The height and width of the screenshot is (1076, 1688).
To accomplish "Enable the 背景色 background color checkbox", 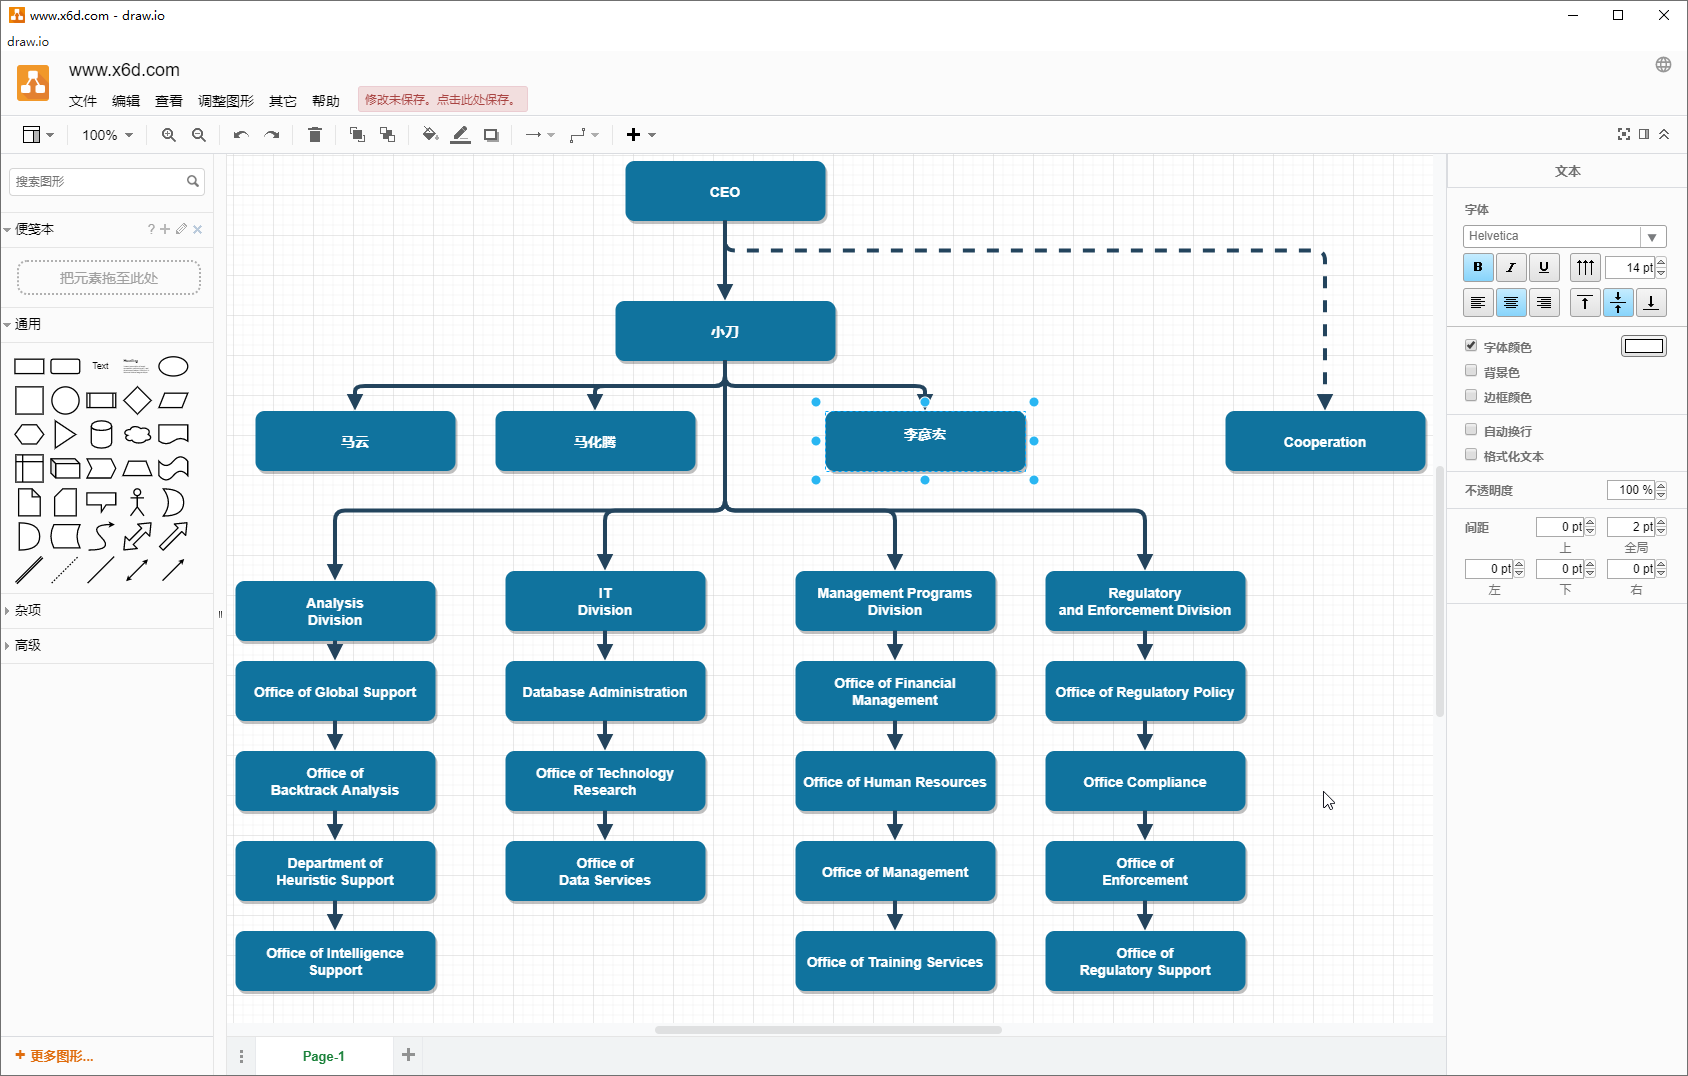I will (1471, 371).
